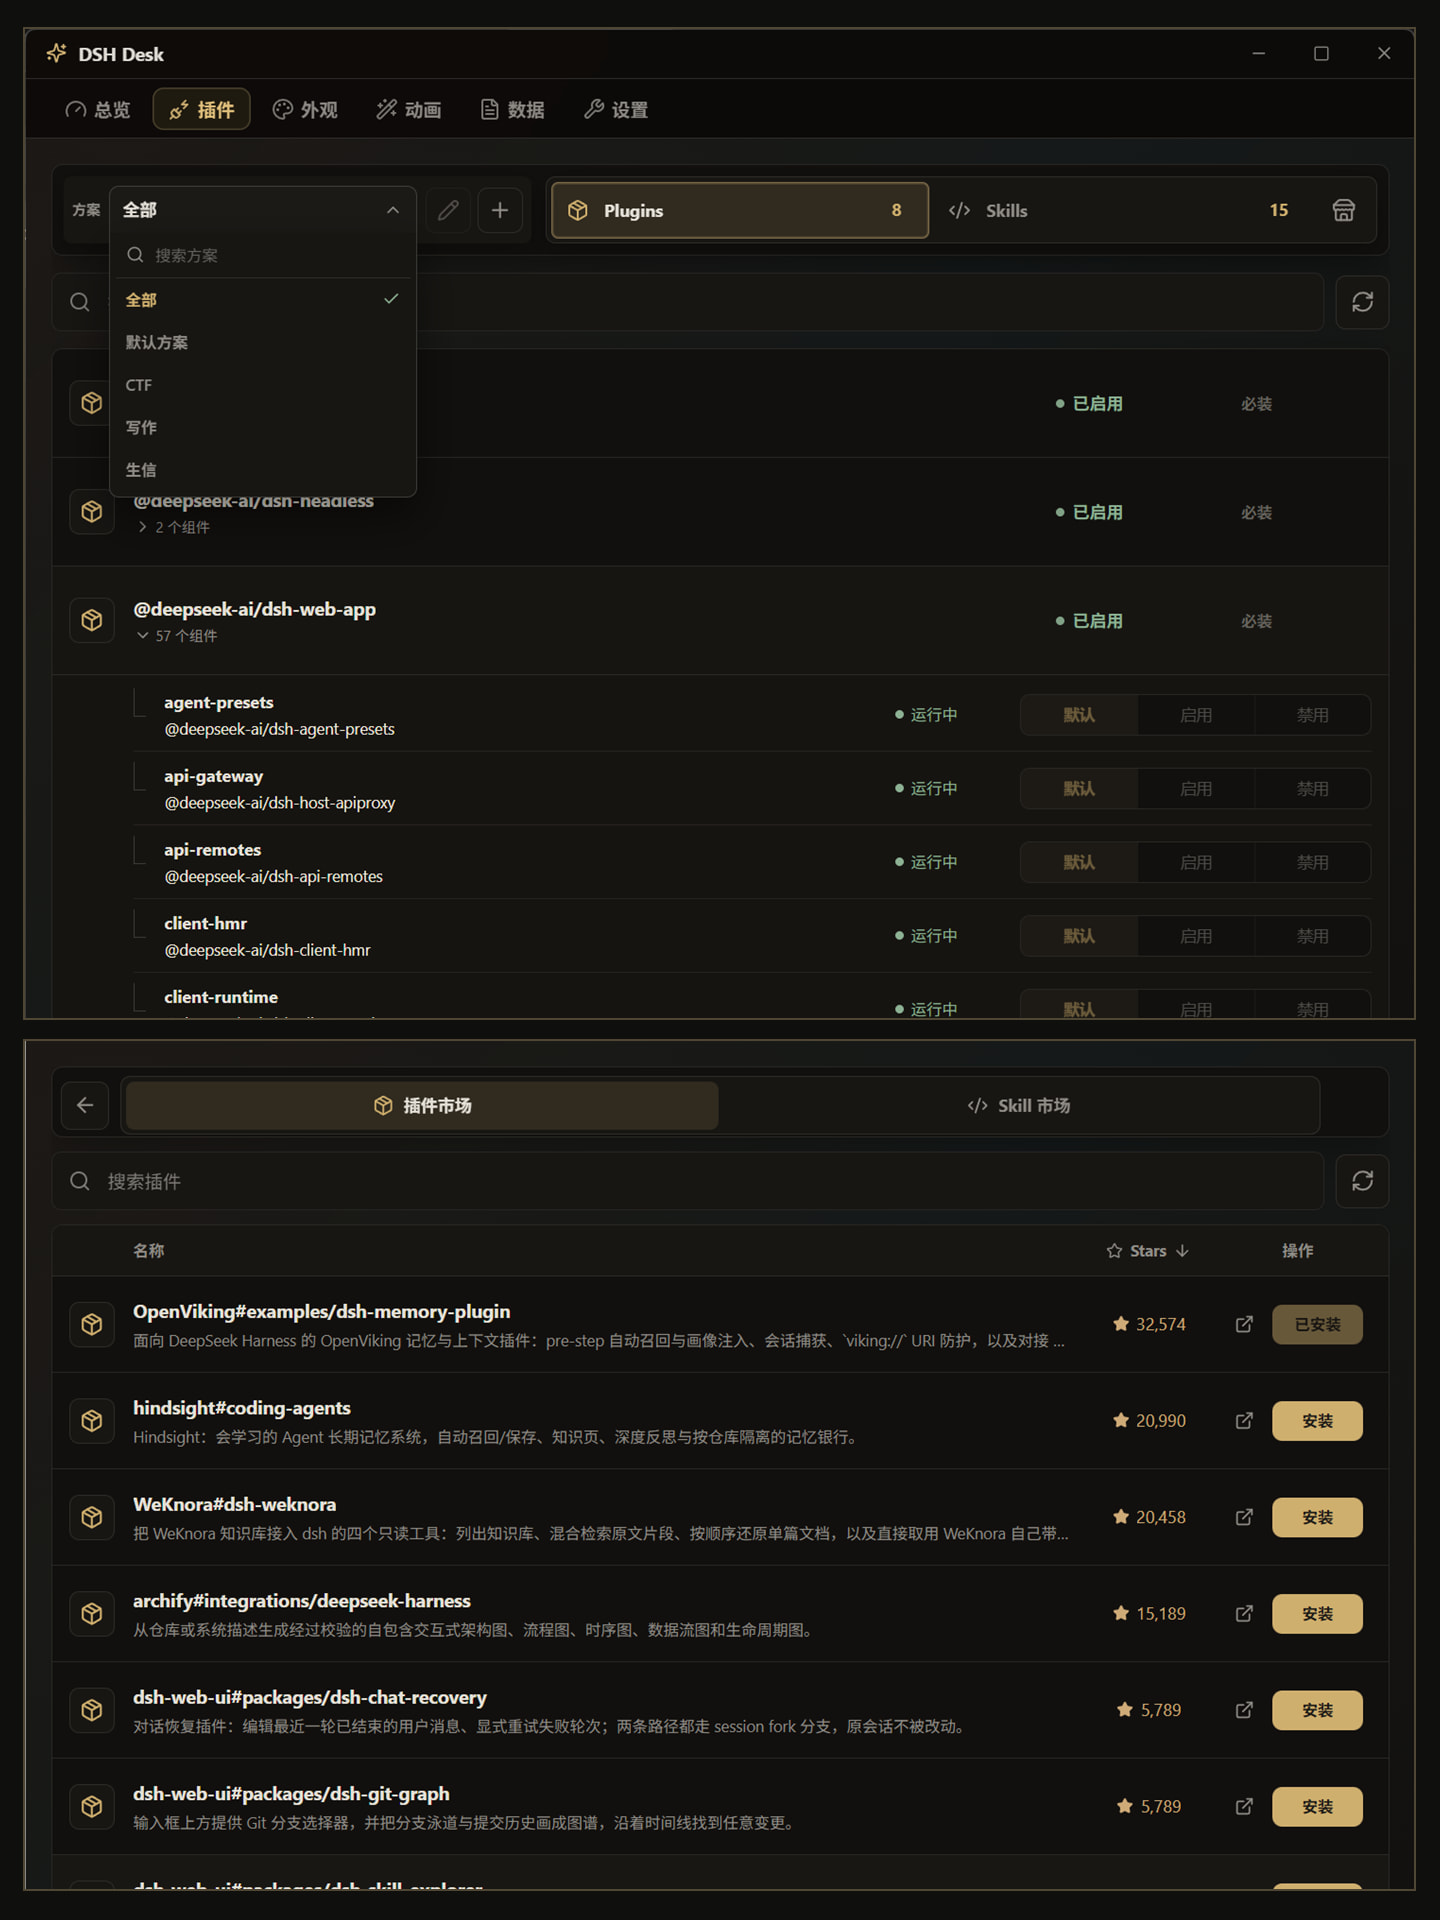Image resolution: width=1440 pixels, height=1920 pixels.
Task: Refresh the installed plugins list in DSH Desk
Action: point(1362,302)
